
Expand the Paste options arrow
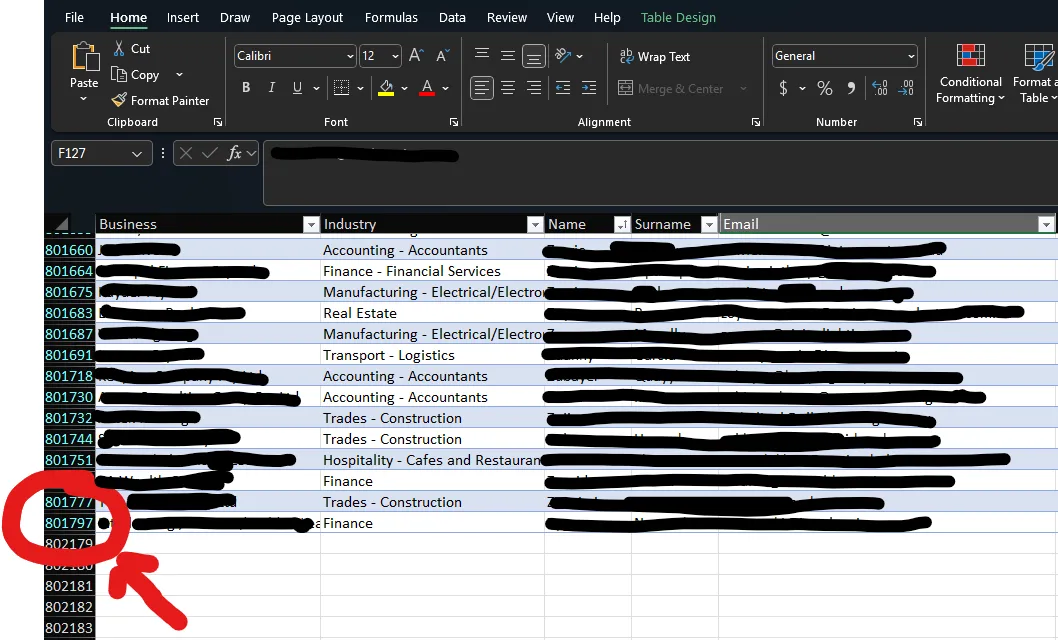point(84,99)
